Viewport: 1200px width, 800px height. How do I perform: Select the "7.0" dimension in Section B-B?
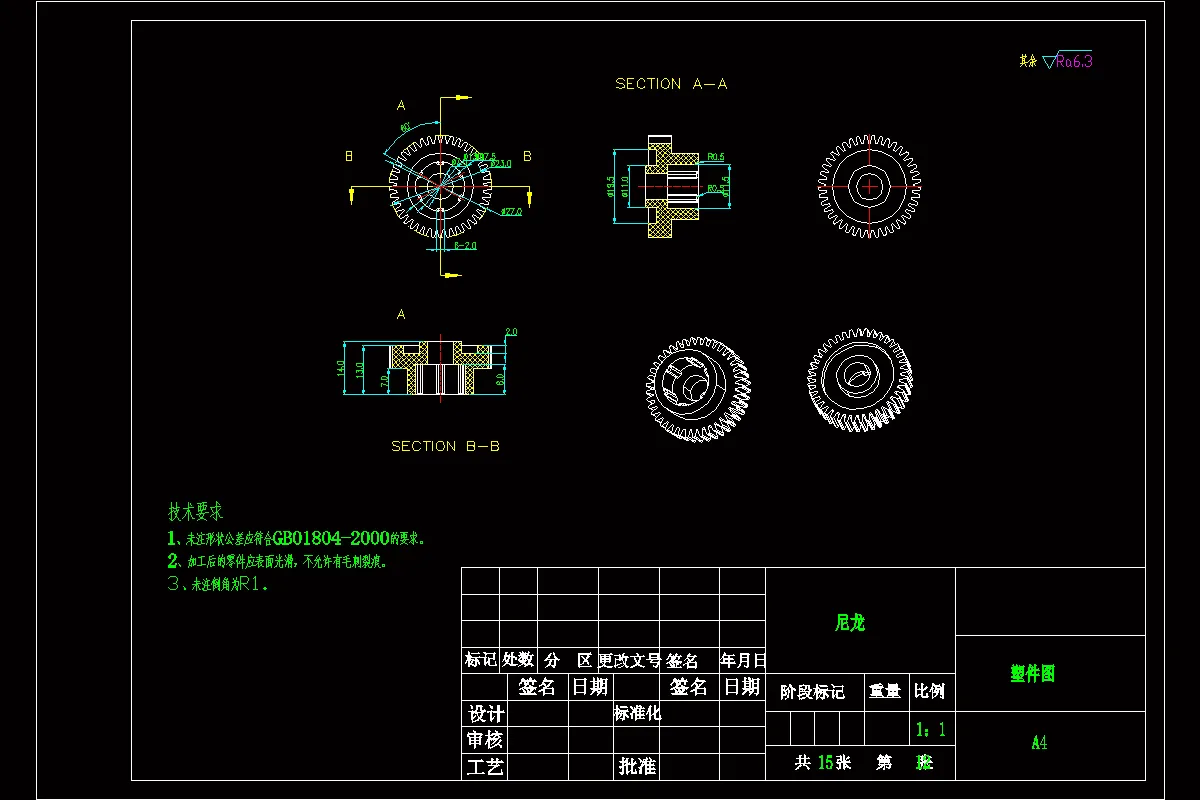[383, 380]
